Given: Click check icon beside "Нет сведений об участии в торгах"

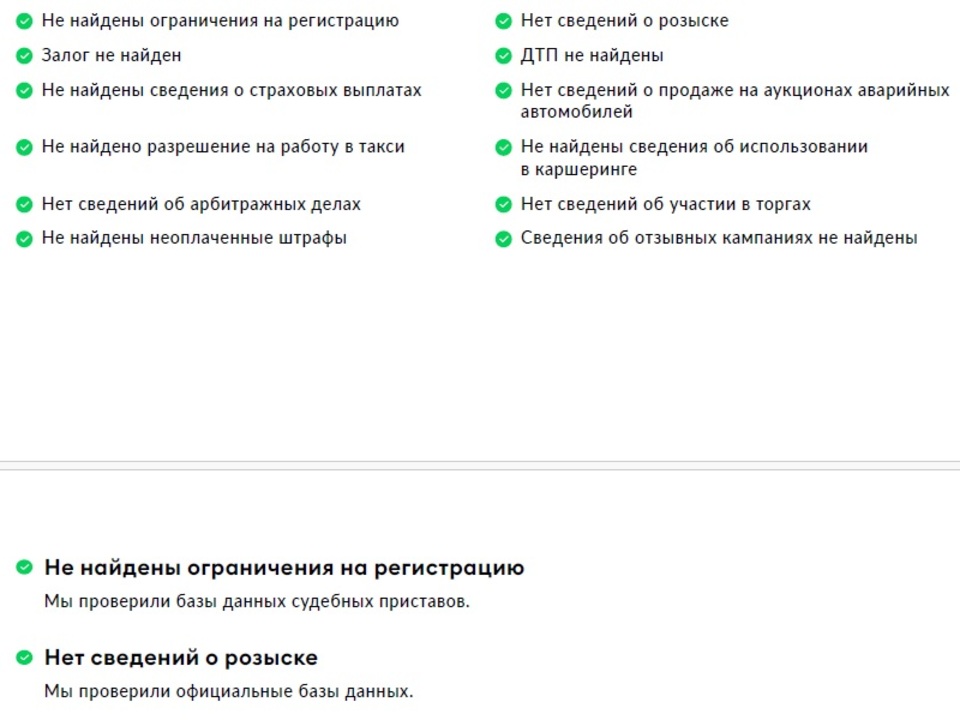Looking at the screenshot, I should 503,204.
